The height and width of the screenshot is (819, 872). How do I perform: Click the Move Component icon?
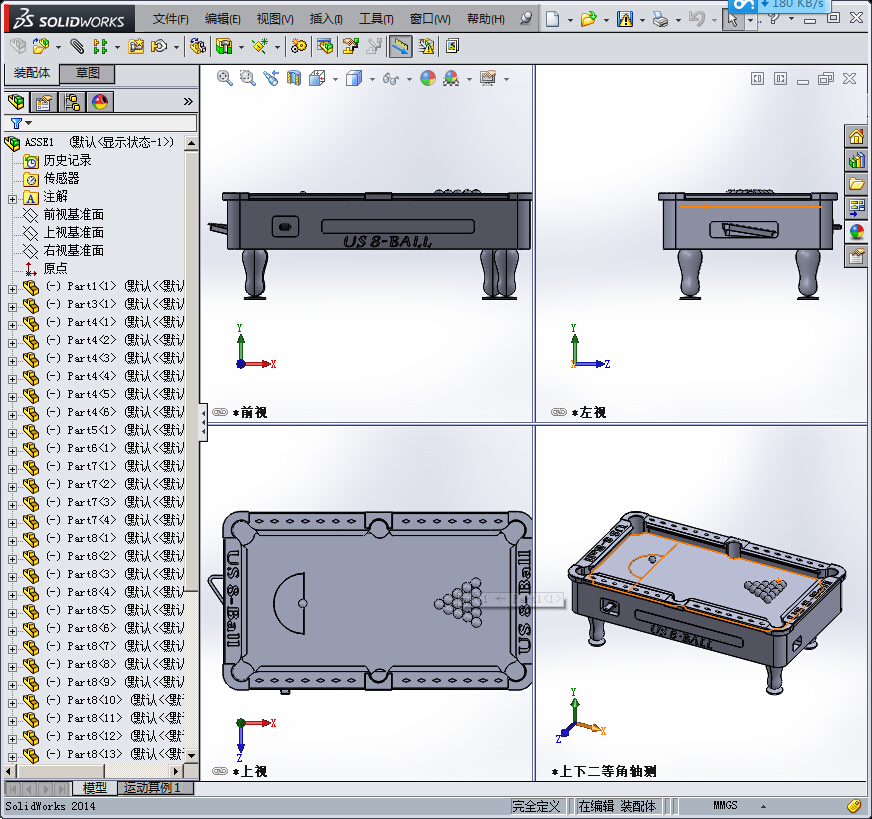[x=159, y=46]
